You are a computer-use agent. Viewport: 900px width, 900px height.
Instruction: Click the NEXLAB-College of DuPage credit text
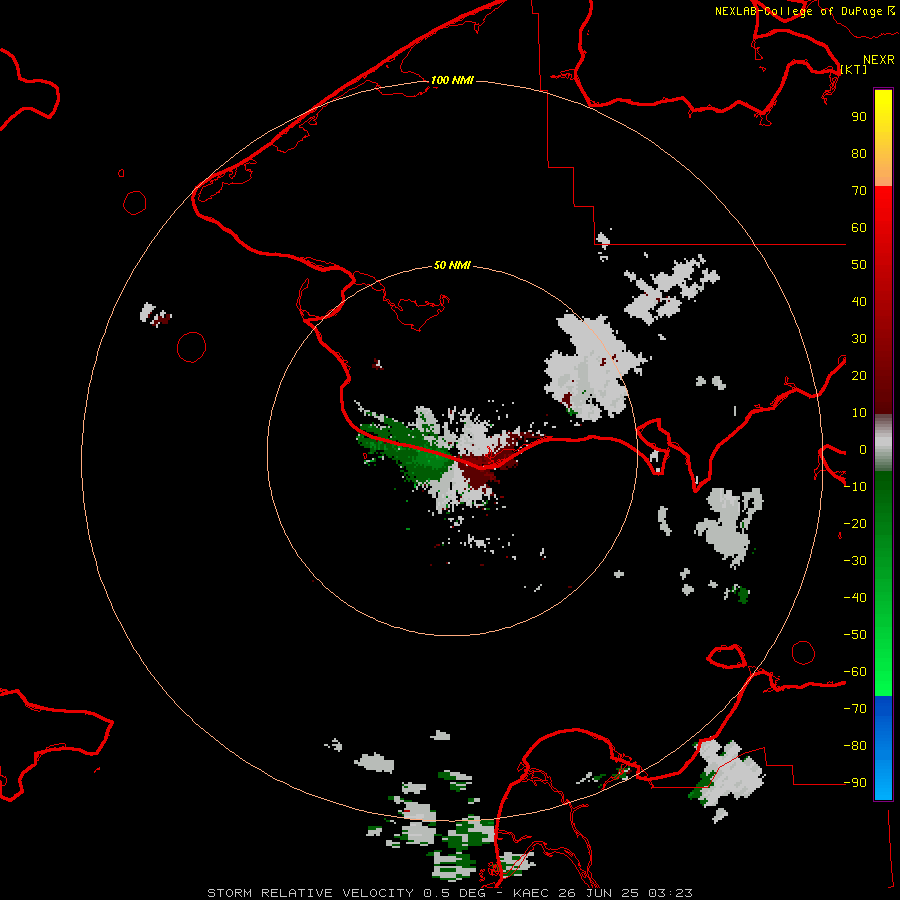coord(798,11)
